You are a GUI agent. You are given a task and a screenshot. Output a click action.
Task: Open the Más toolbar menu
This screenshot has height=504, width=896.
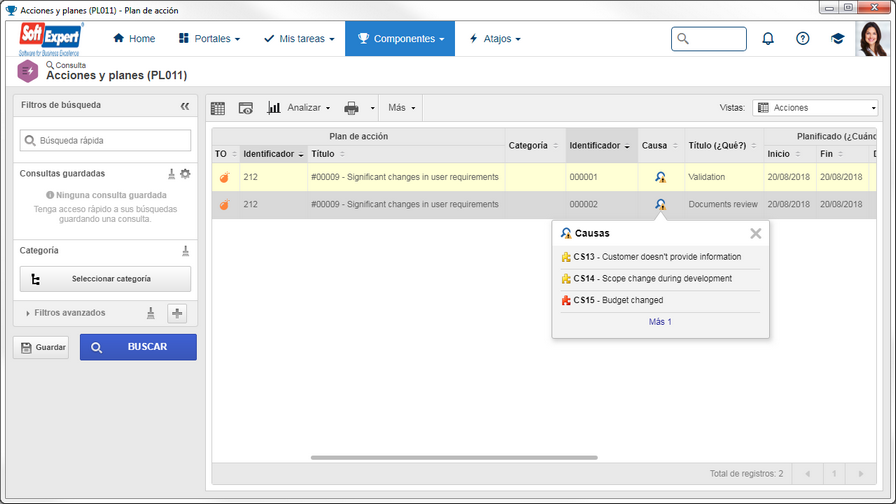pos(401,107)
